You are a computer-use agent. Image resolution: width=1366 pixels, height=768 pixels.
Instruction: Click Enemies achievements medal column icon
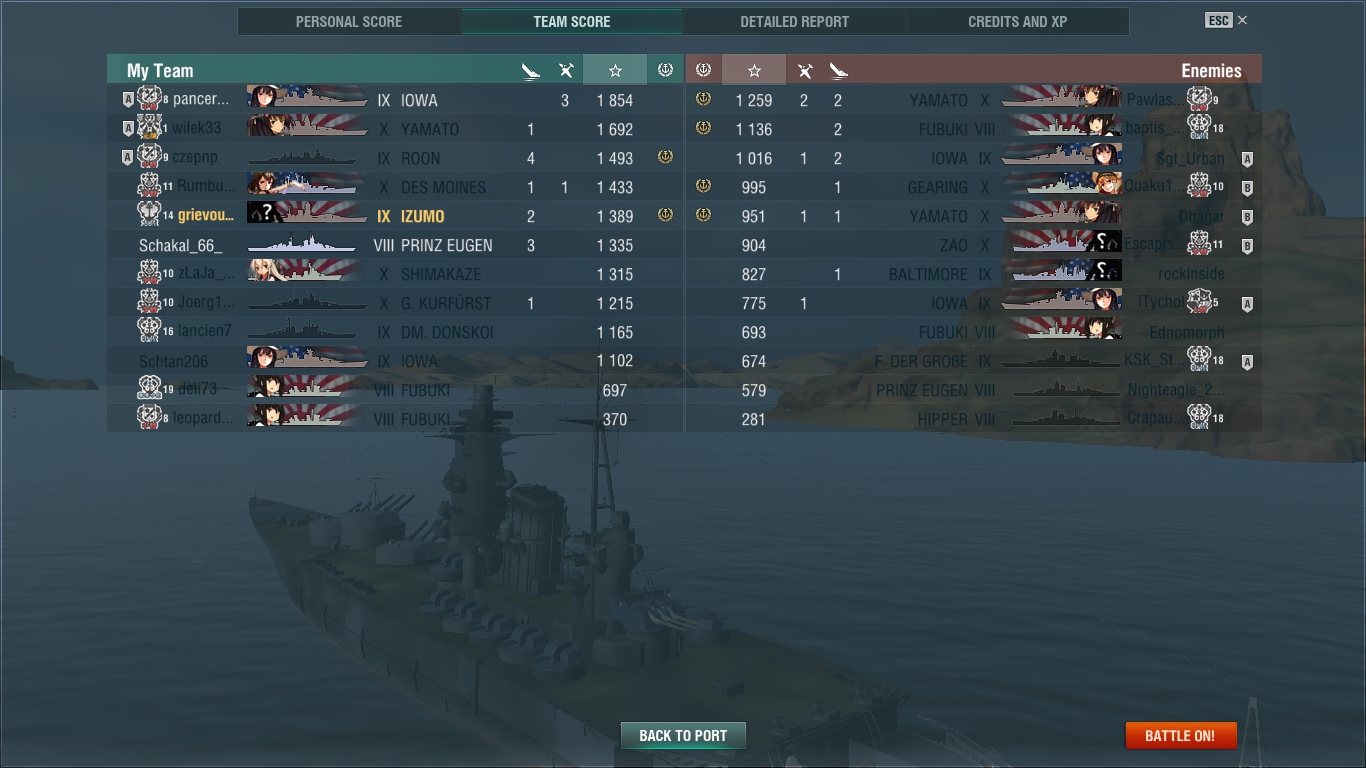pyautogui.click(x=703, y=70)
